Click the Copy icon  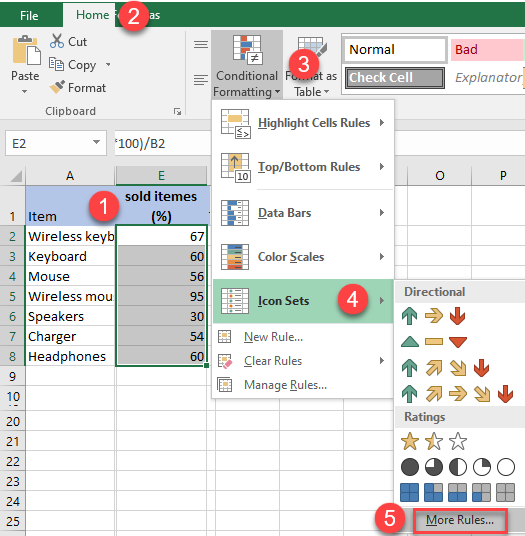click(x=56, y=64)
